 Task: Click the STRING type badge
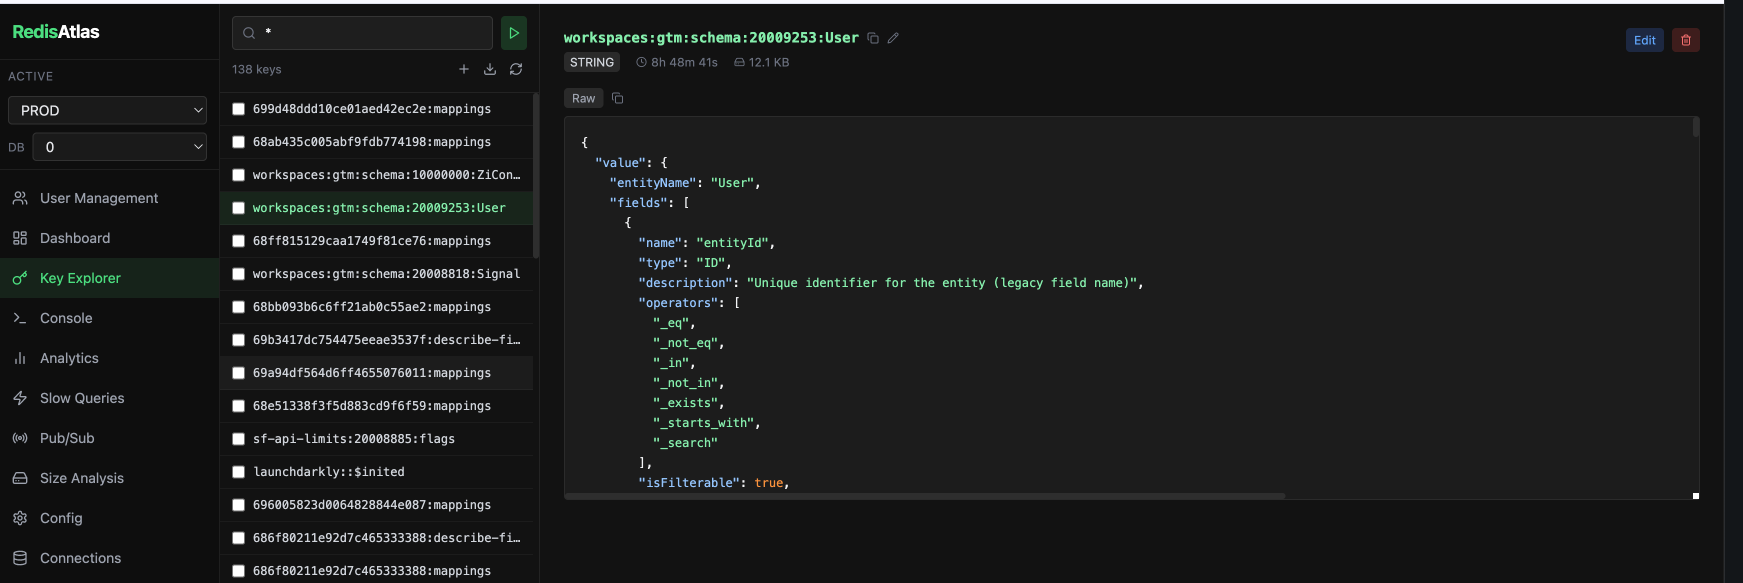(x=592, y=62)
